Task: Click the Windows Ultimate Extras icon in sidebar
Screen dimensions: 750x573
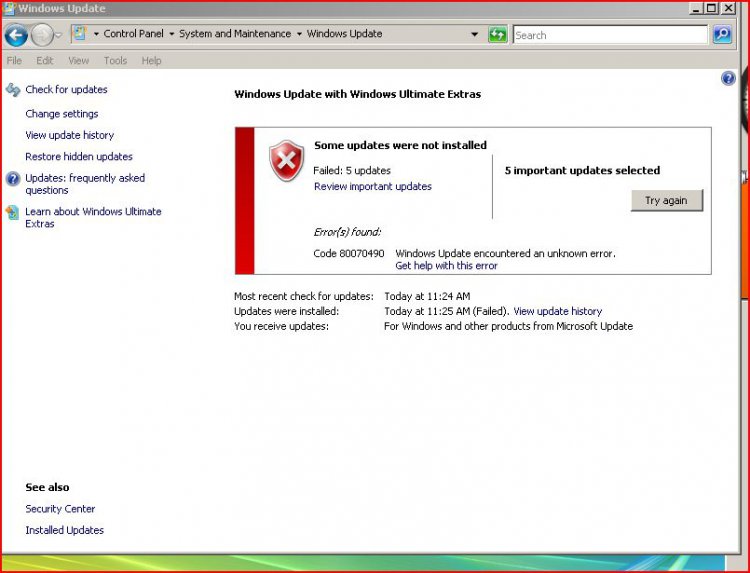Action: click(x=12, y=212)
